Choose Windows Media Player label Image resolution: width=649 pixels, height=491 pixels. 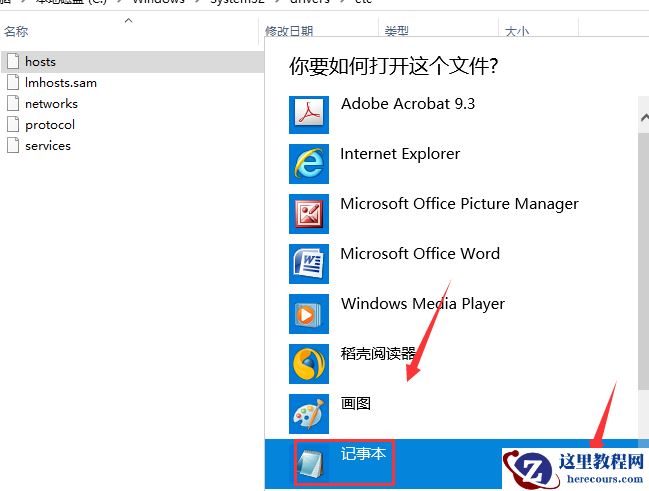click(x=423, y=303)
